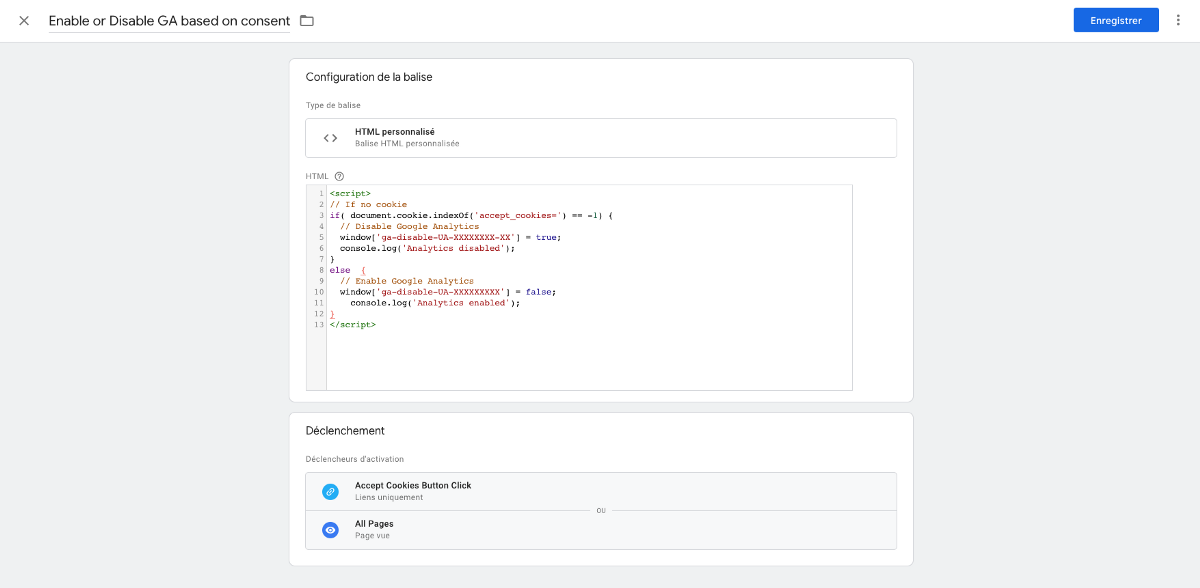The width and height of the screenshot is (1200, 588).
Task: Click the eye icon for All Pages trigger
Action: [x=330, y=530]
